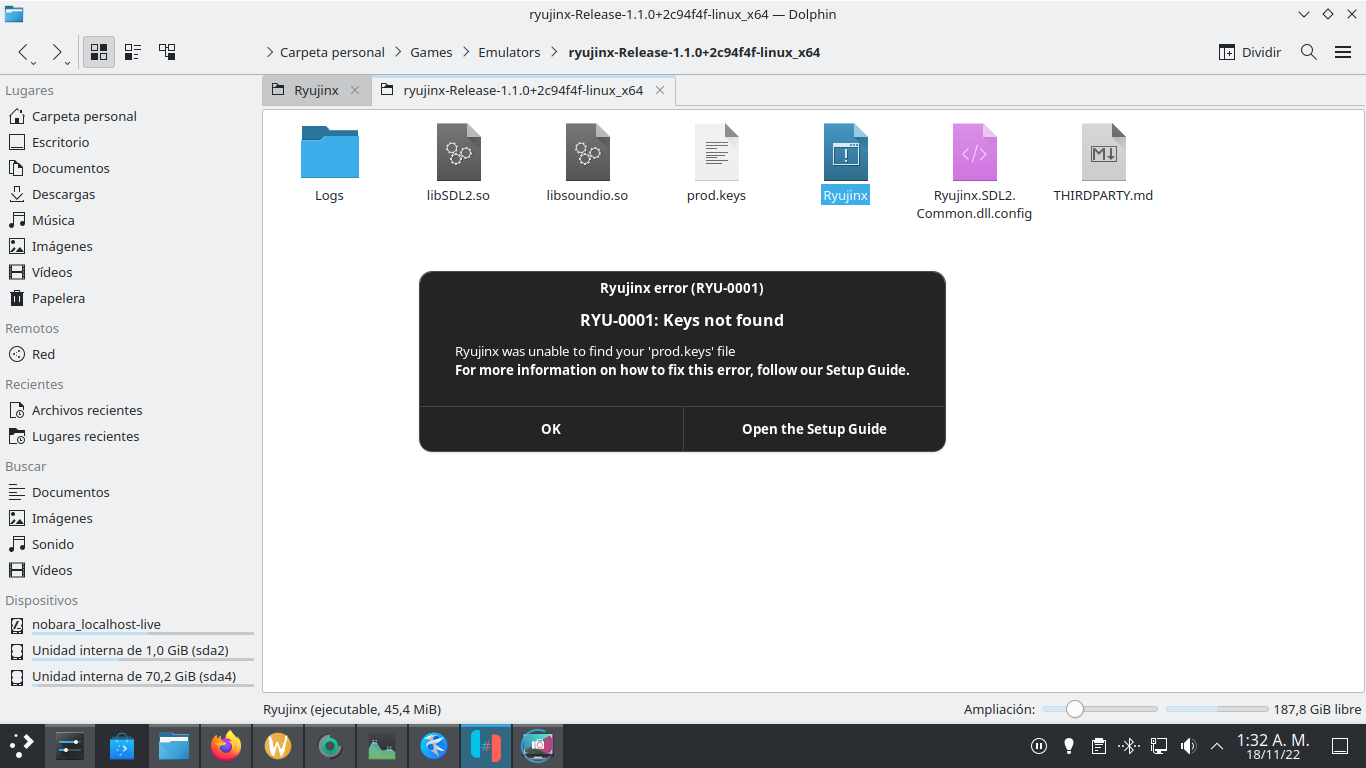Click the green graph monitor taskbar icon
Image resolution: width=1366 pixels, height=768 pixels.
click(382, 745)
